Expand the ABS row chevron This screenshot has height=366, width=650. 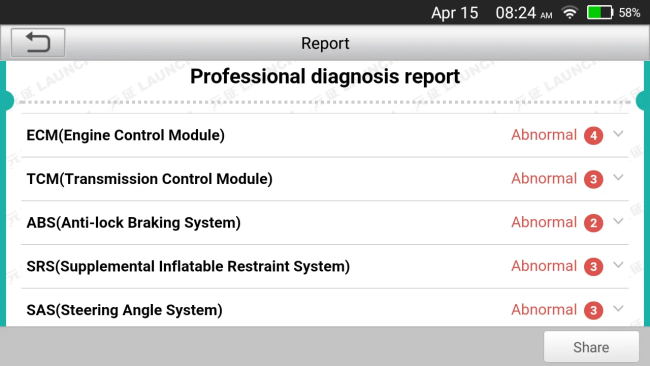[618, 221]
